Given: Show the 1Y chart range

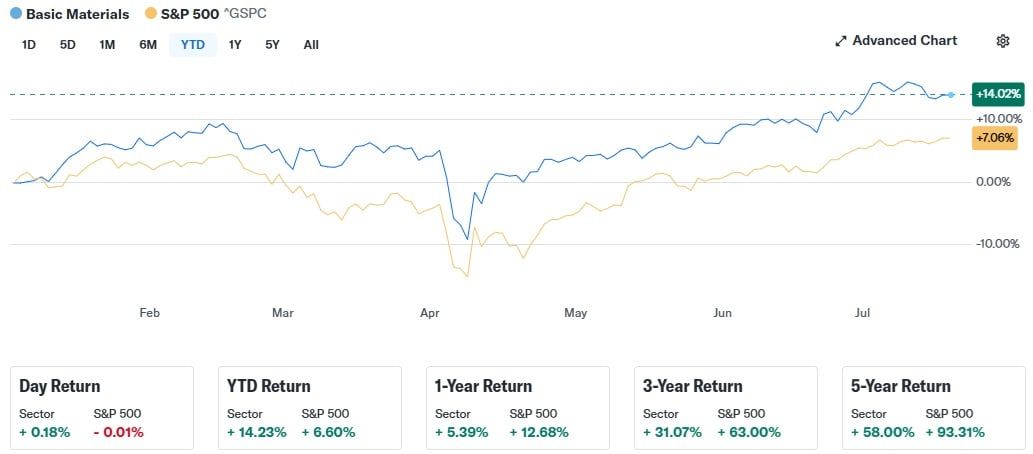Looking at the screenshot, I should click(235, 45).
